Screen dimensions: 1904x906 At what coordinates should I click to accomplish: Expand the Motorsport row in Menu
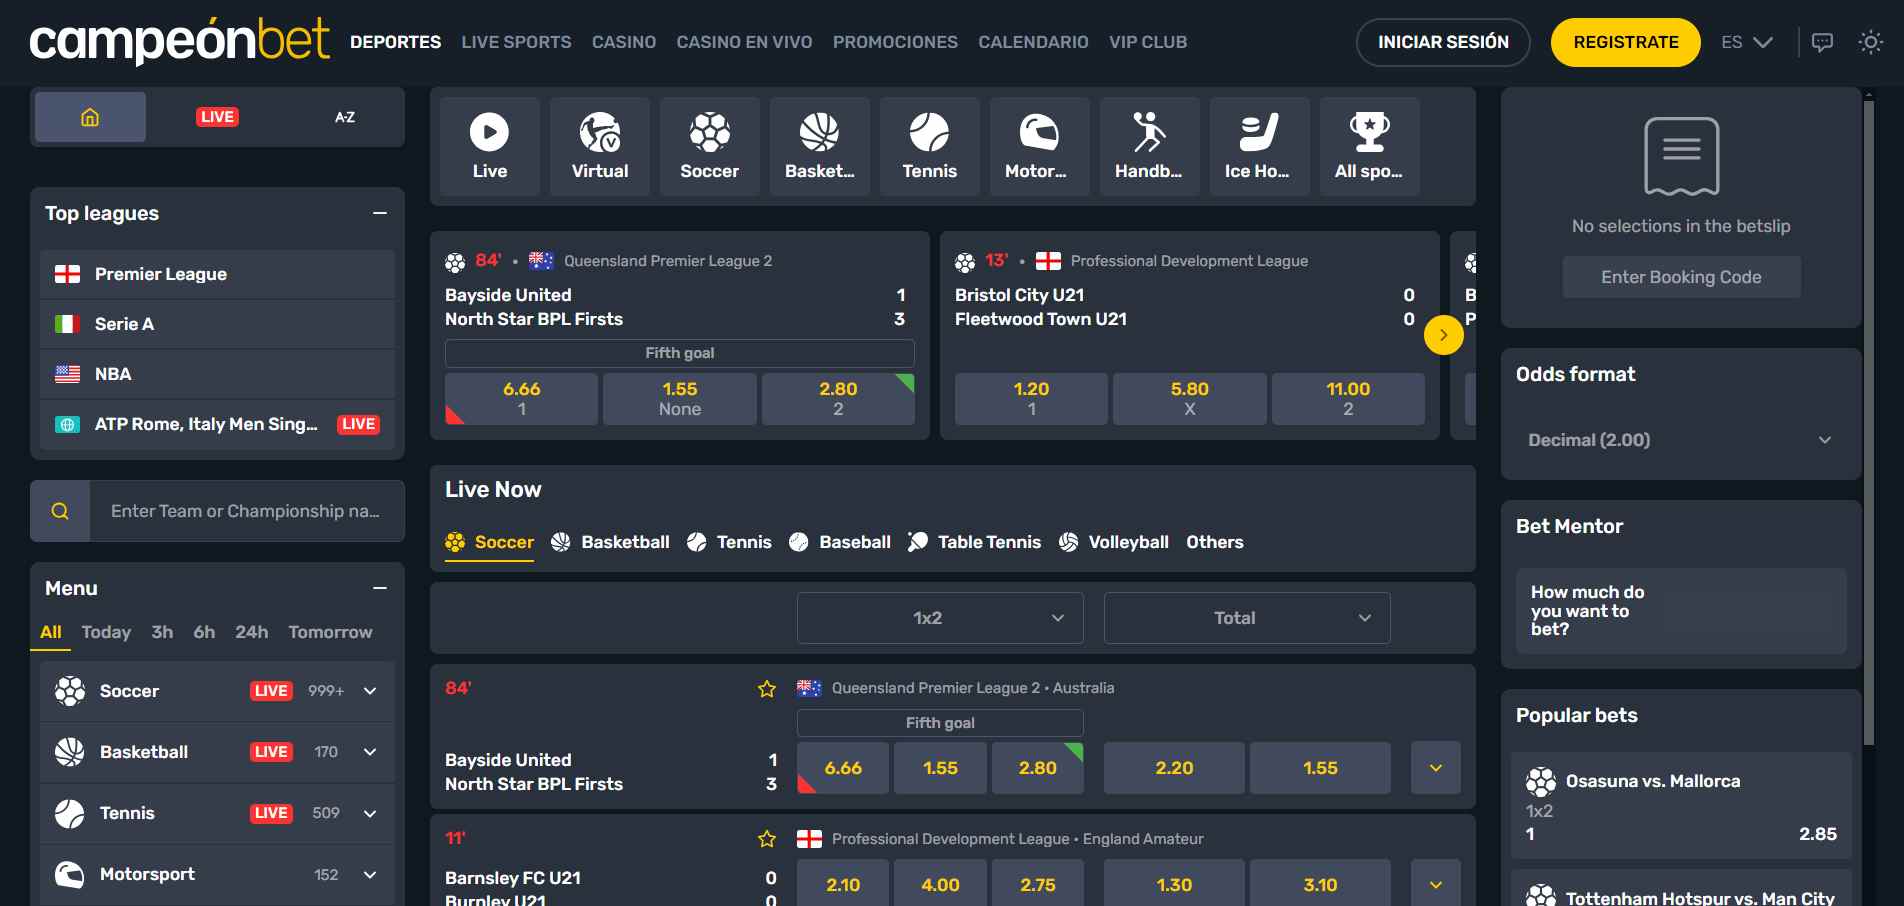point(370,874)
